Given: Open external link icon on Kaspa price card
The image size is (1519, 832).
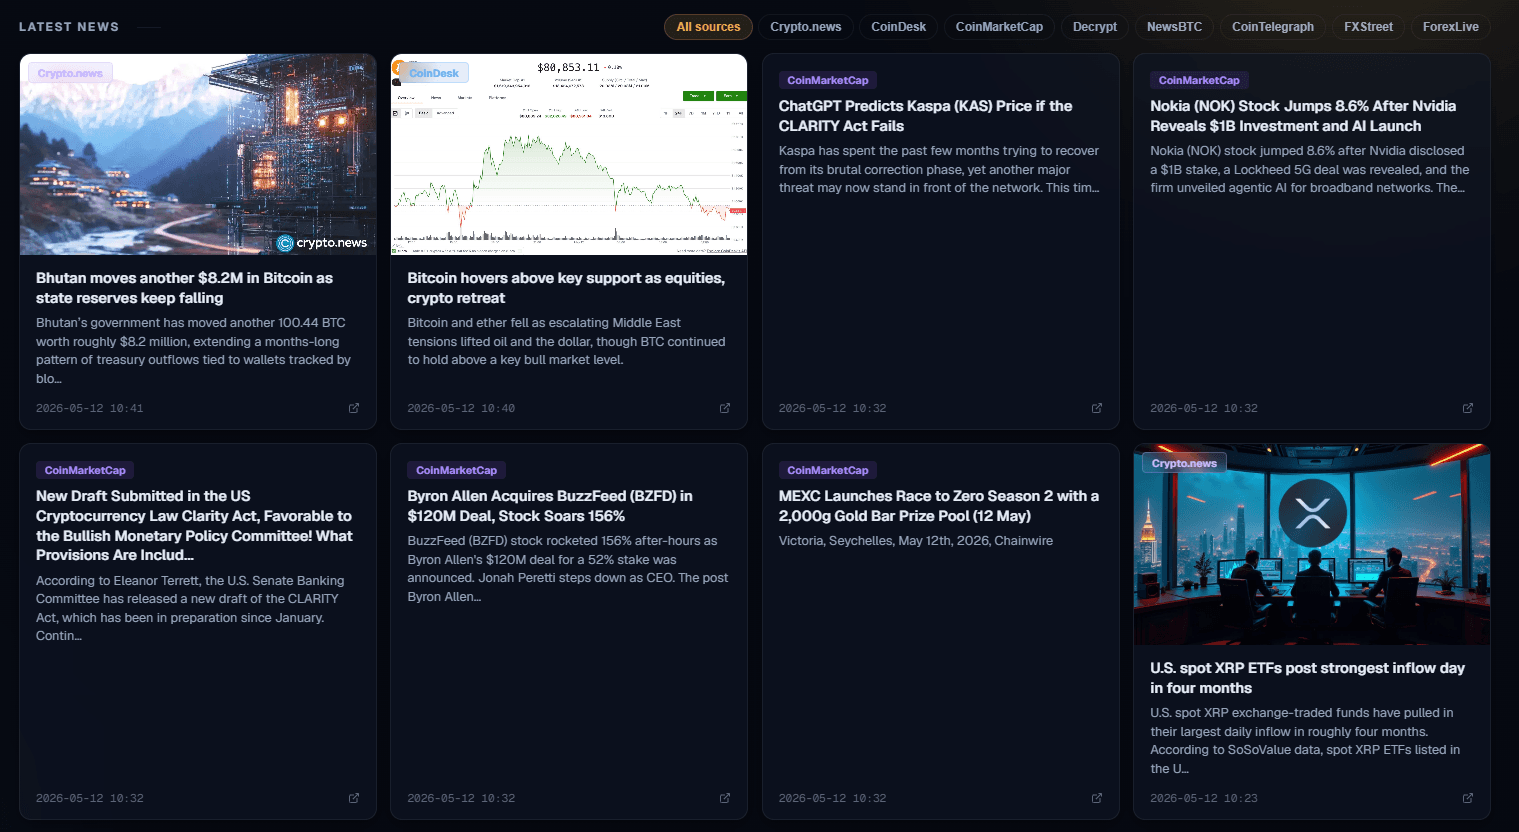Looking at the screenshot, I should coord(1097,408).
